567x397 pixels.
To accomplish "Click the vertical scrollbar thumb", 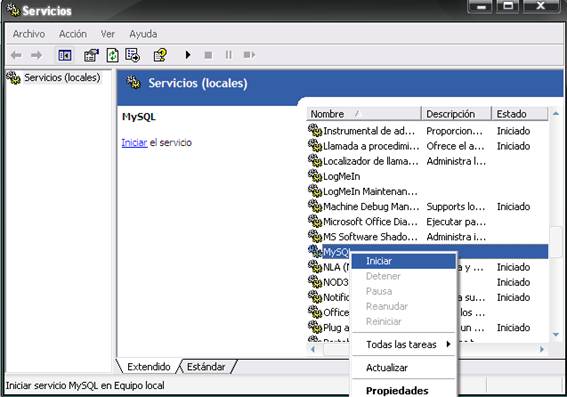I will coord(556,241).
